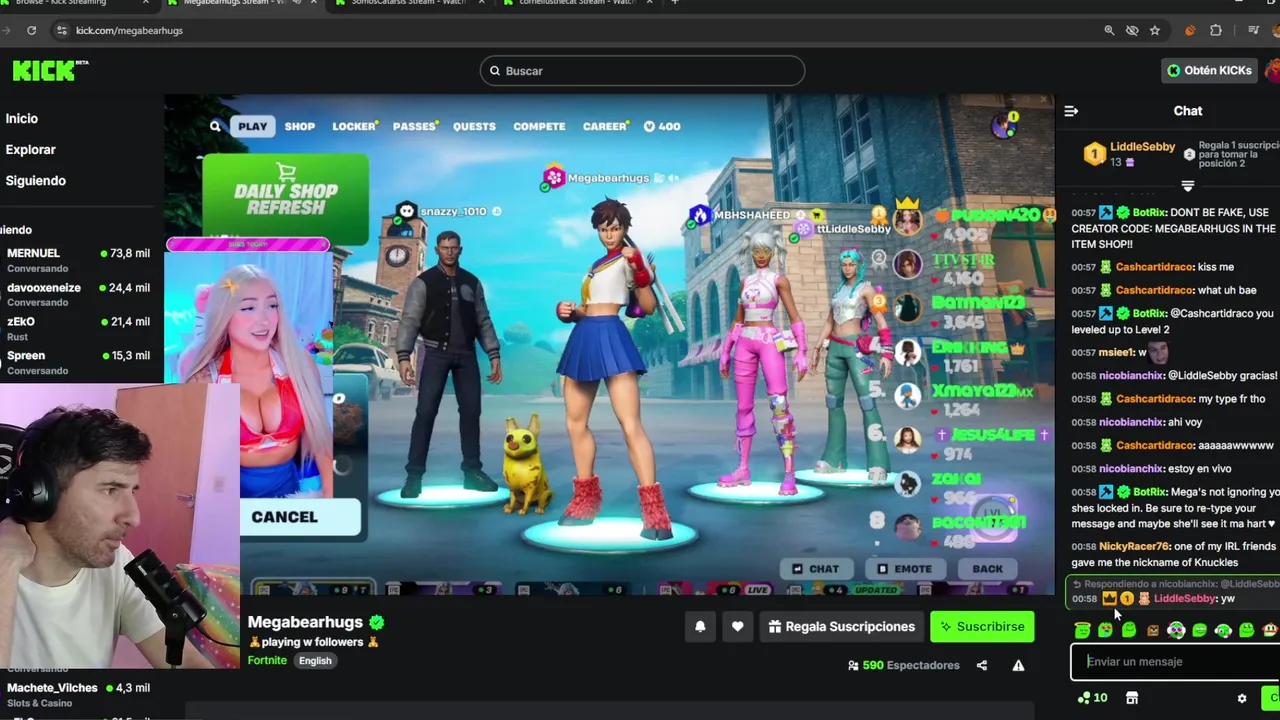Click the LiddleSebby top gifter badge
This screenshot has width=1280, height=720.
click(x=1095, y=154)
